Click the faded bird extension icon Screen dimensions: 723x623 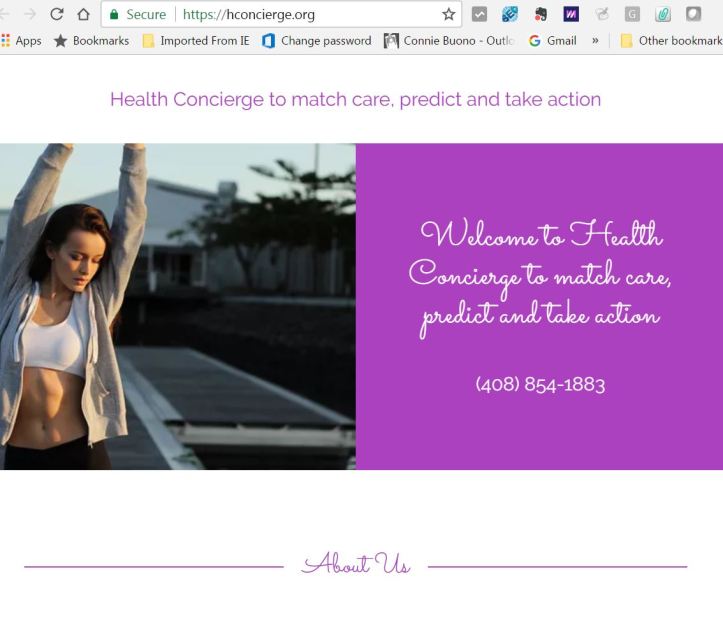point(602,14)
